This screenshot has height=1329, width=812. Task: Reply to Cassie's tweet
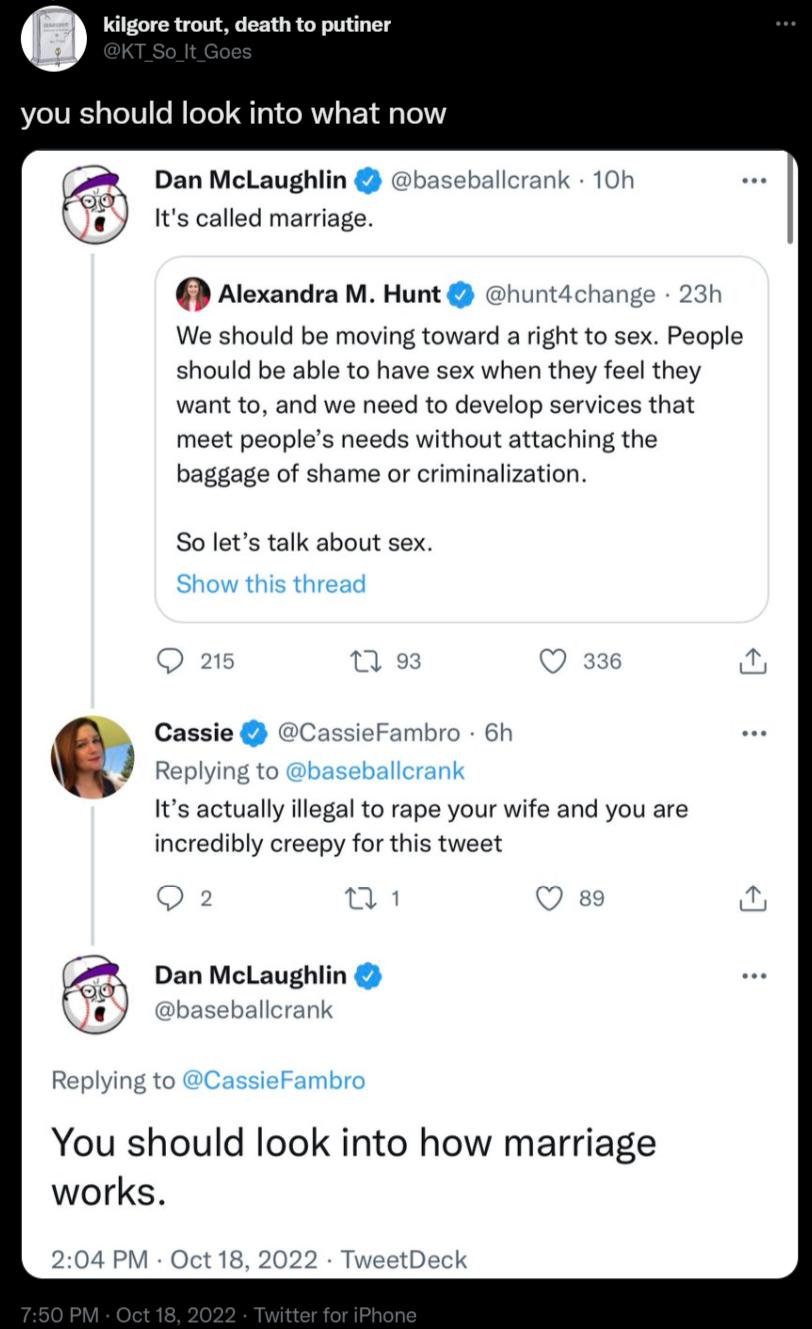point(170,898)
